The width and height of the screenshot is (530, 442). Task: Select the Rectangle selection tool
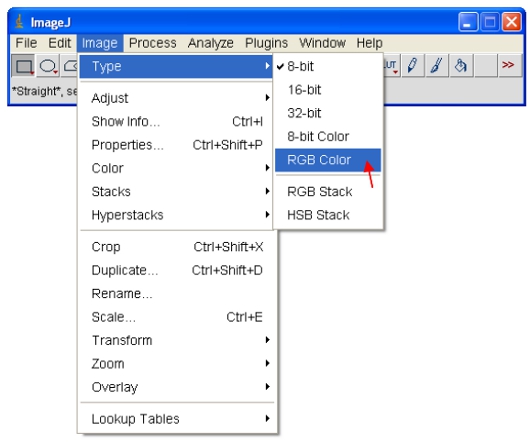click(23, 66)
